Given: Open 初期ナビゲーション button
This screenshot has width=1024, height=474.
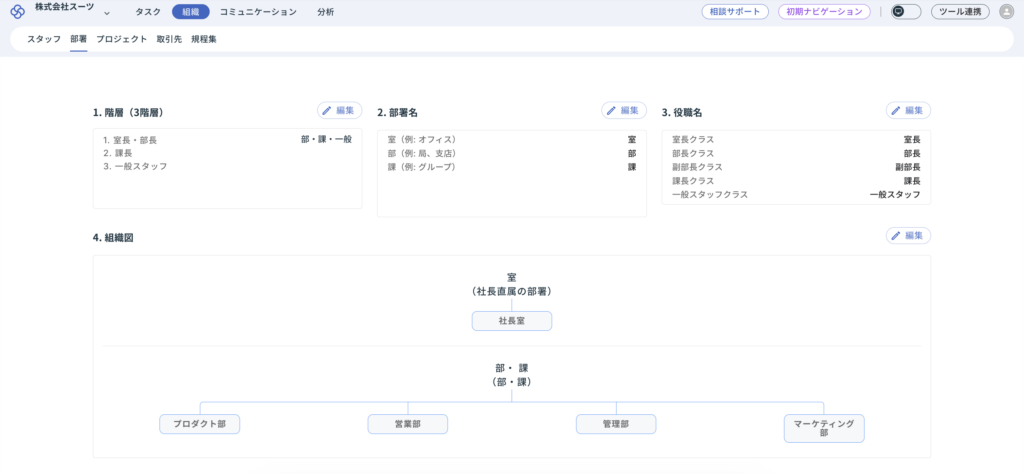Looking at the screenshot, I should tap(824, 12).
